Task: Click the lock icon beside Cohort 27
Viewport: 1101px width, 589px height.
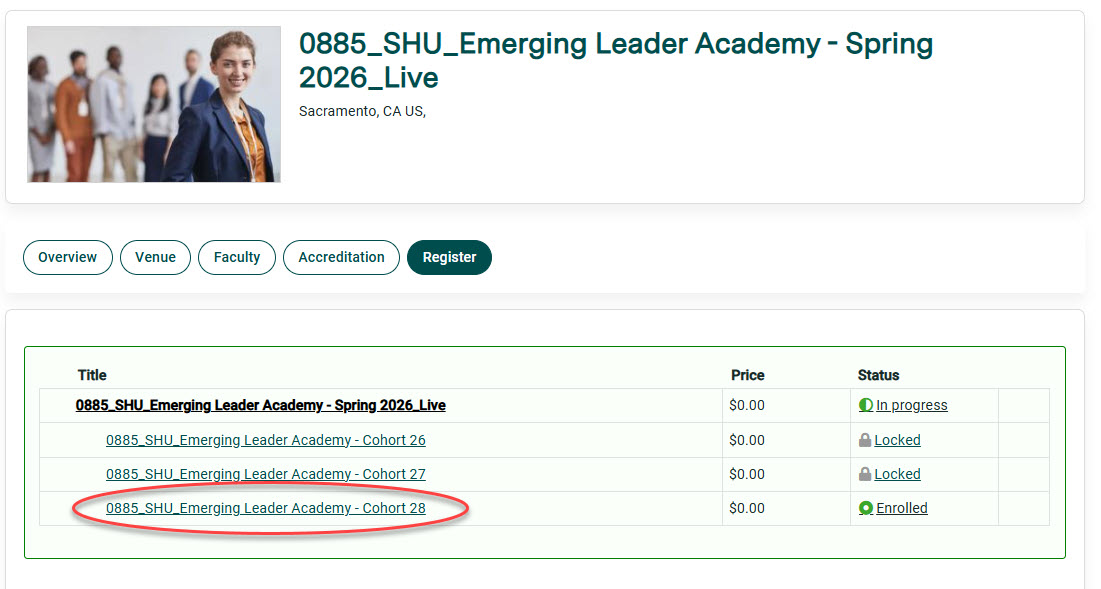Action: (866, 474)
